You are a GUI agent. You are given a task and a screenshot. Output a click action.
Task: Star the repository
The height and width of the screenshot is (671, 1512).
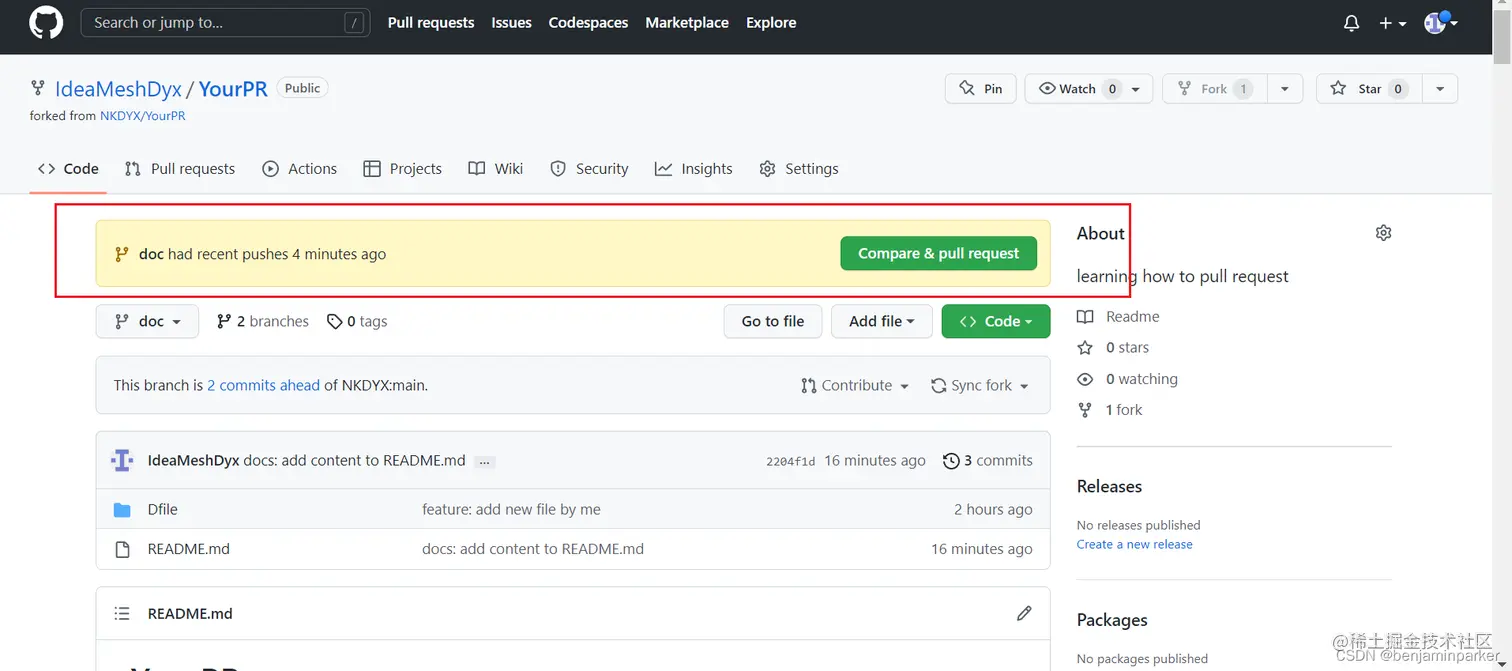point(1369,88)
